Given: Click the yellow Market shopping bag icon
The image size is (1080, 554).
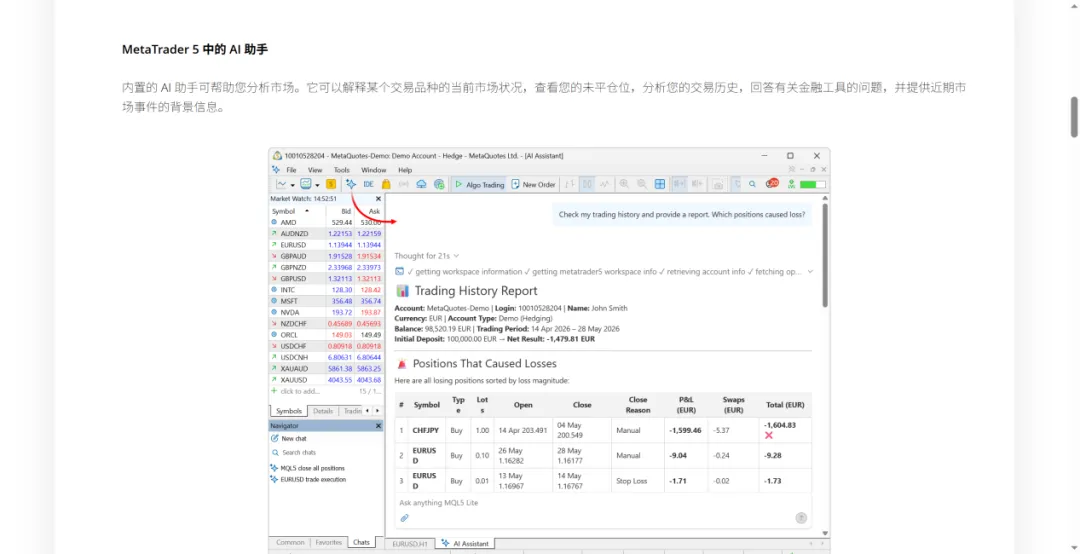Looking at the screenshot, I should [x=386, y=184].
